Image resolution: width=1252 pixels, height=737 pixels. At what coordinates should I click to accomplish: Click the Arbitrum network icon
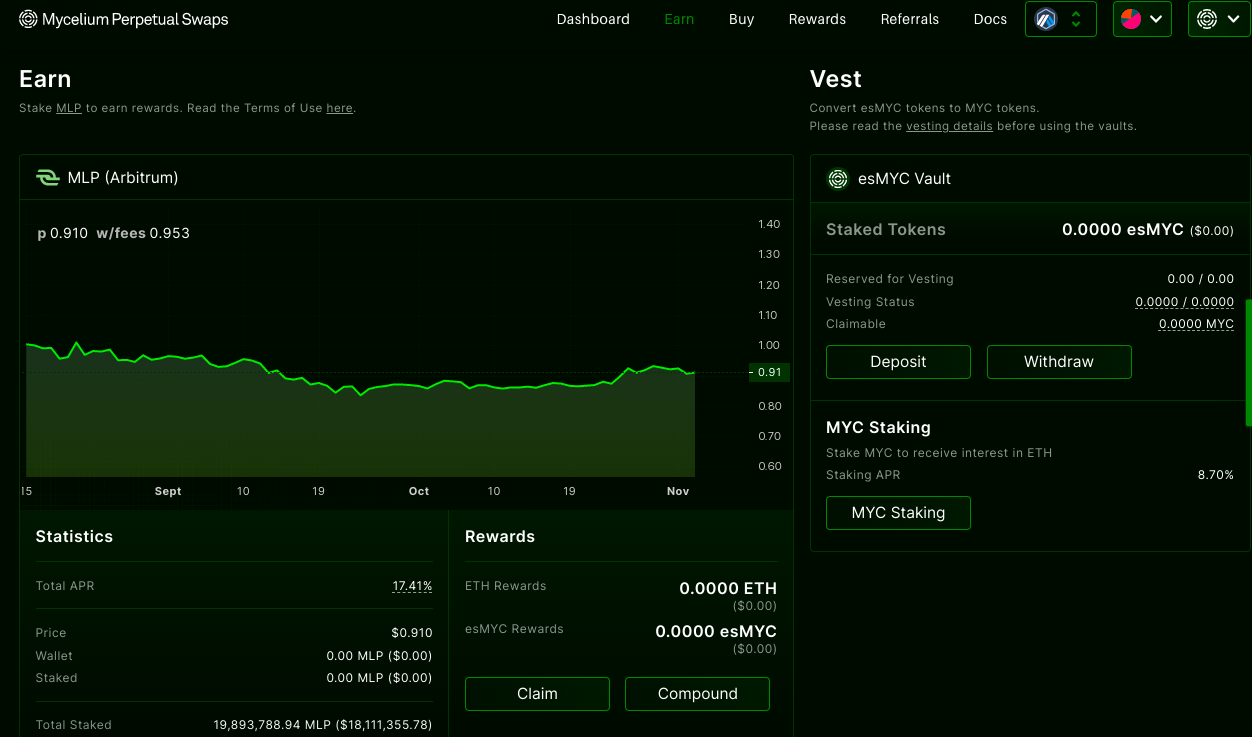[x=1046, y=19]
